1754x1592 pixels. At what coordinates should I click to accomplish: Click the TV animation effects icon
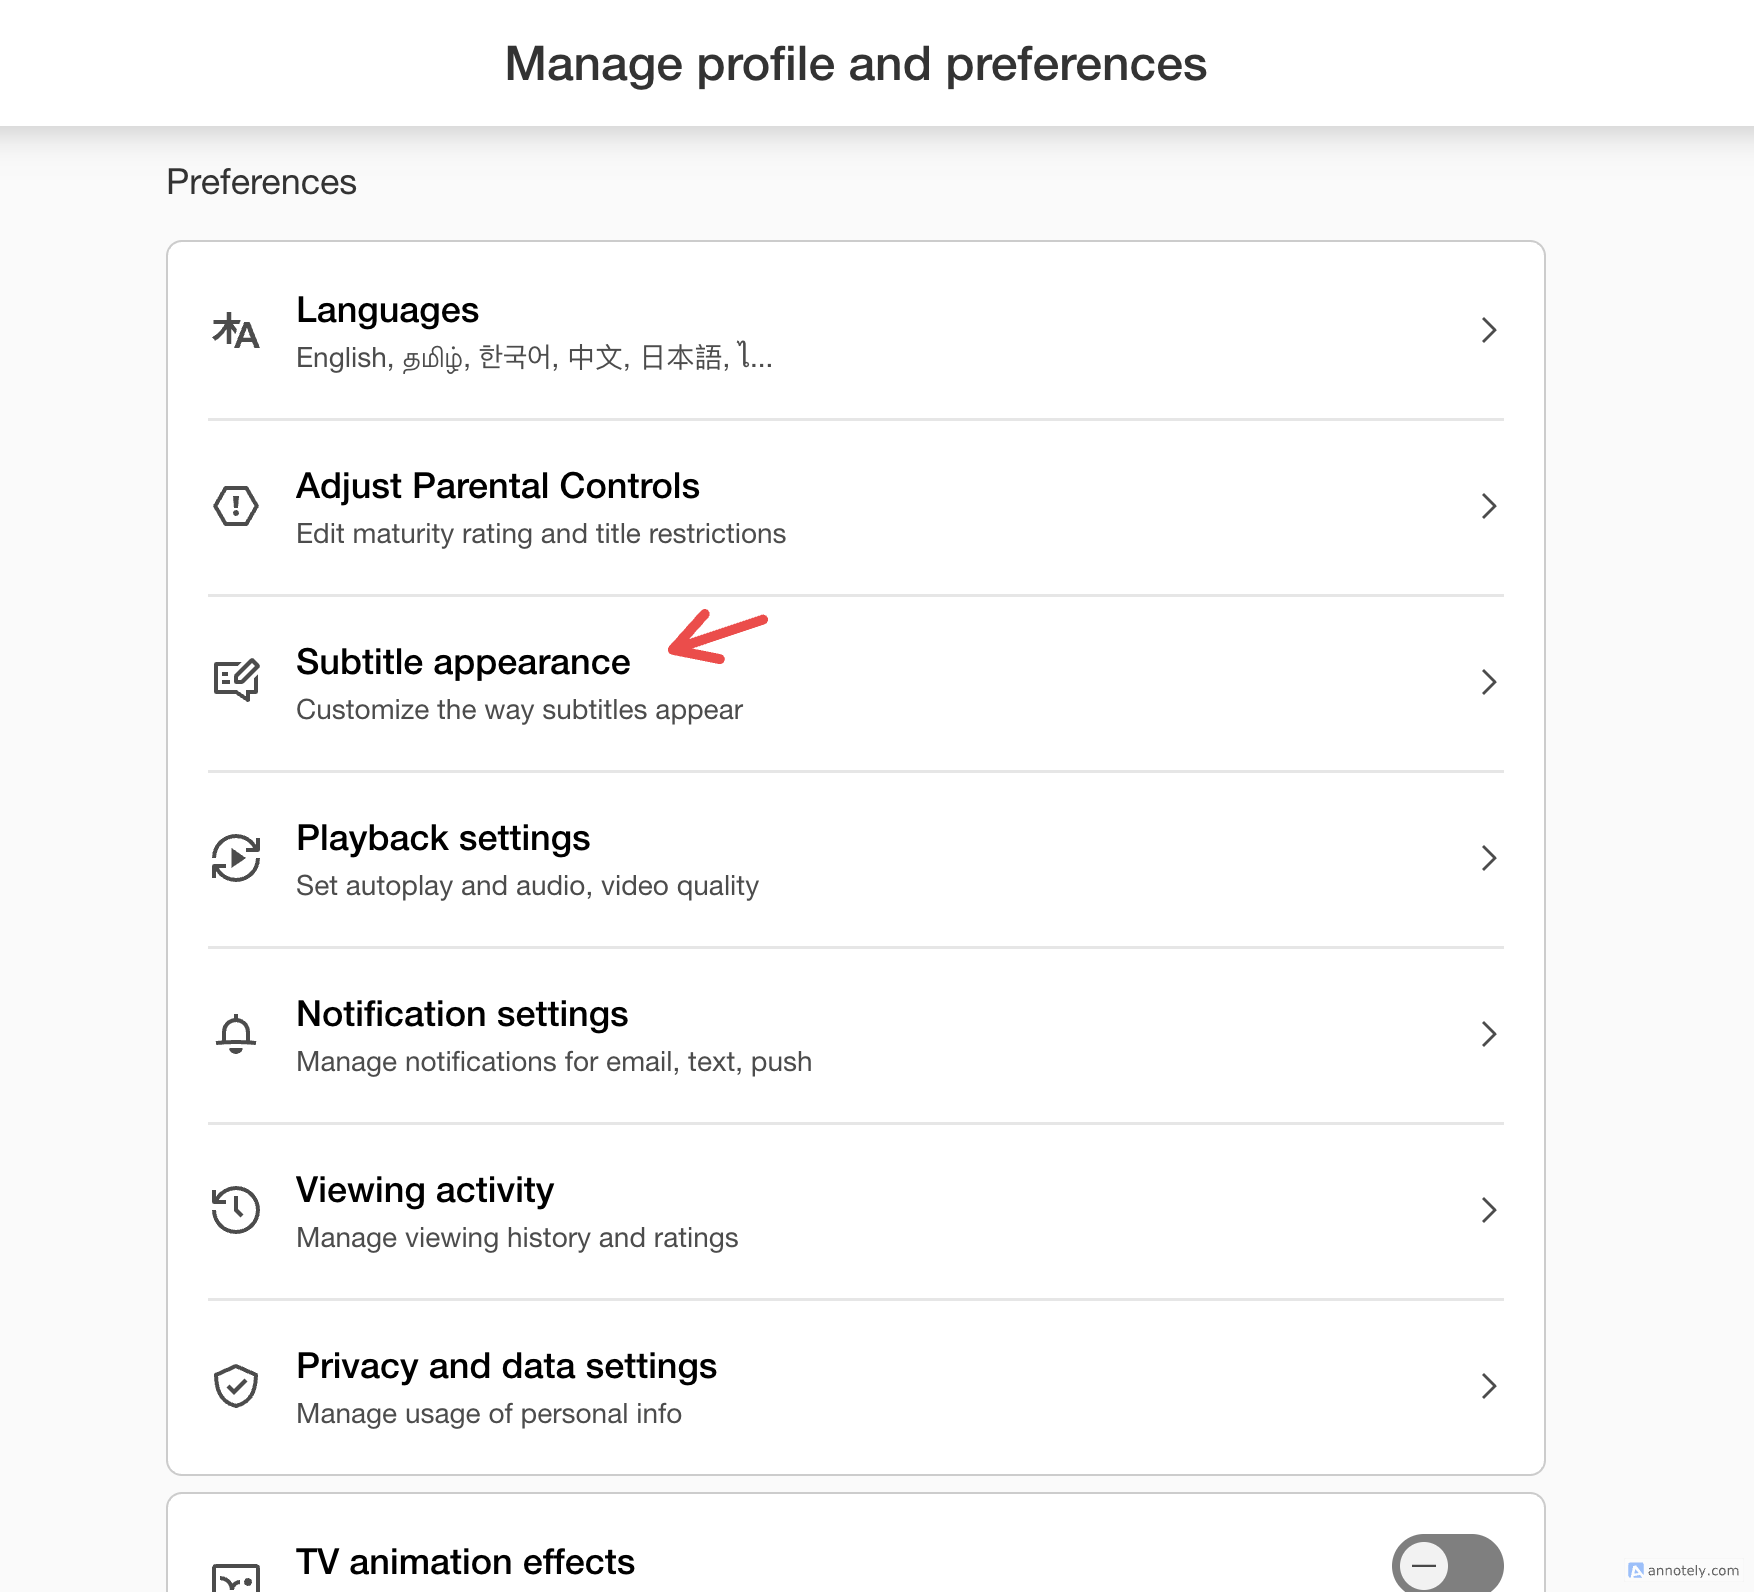pos(236,1577)
